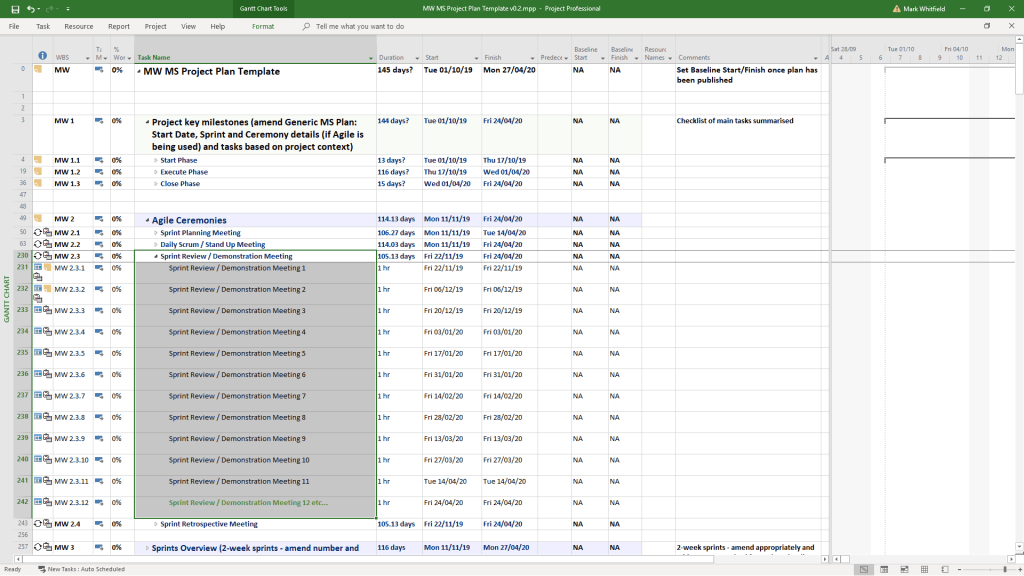1024x576 pixels.
Task: Click the Zoom In plus button
Action: pos(1019,569)
